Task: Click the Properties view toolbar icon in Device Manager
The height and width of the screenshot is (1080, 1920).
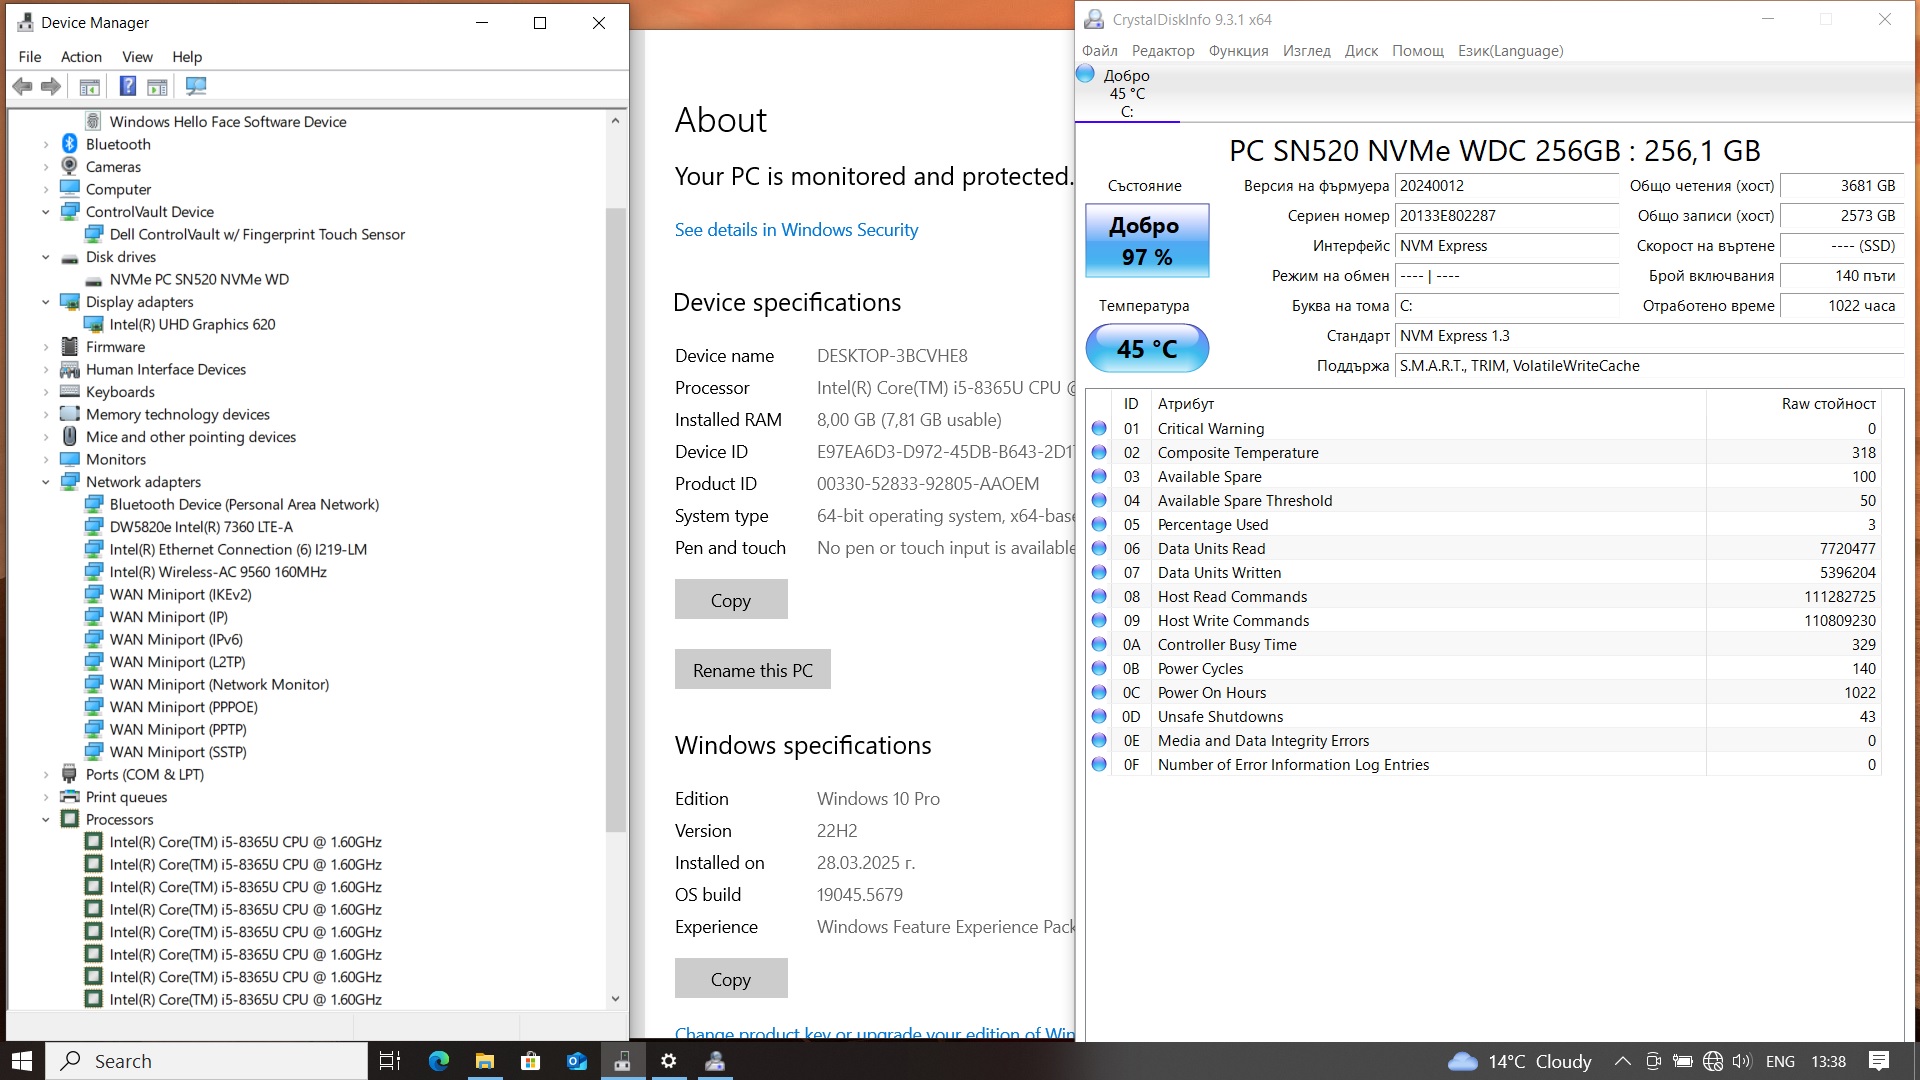Action: [x=157, y=87]
